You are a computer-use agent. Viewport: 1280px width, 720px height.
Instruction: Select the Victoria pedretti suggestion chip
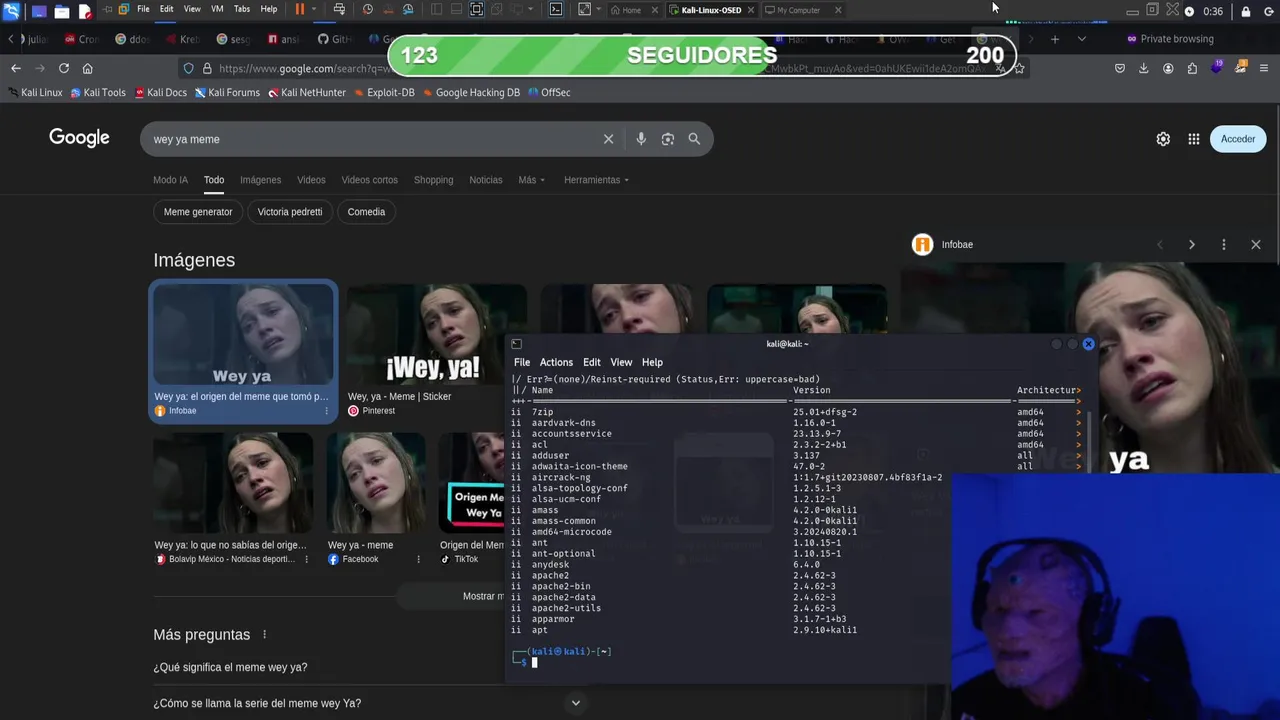(x=290, y=212)
